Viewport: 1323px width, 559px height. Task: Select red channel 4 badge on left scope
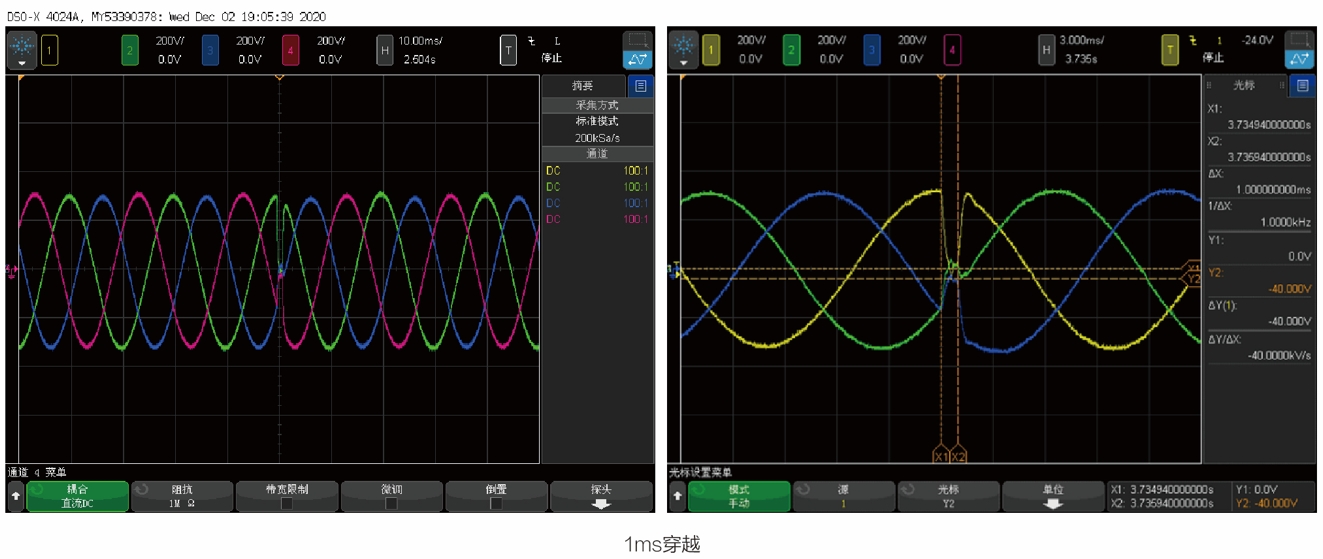tap(291, 48)
